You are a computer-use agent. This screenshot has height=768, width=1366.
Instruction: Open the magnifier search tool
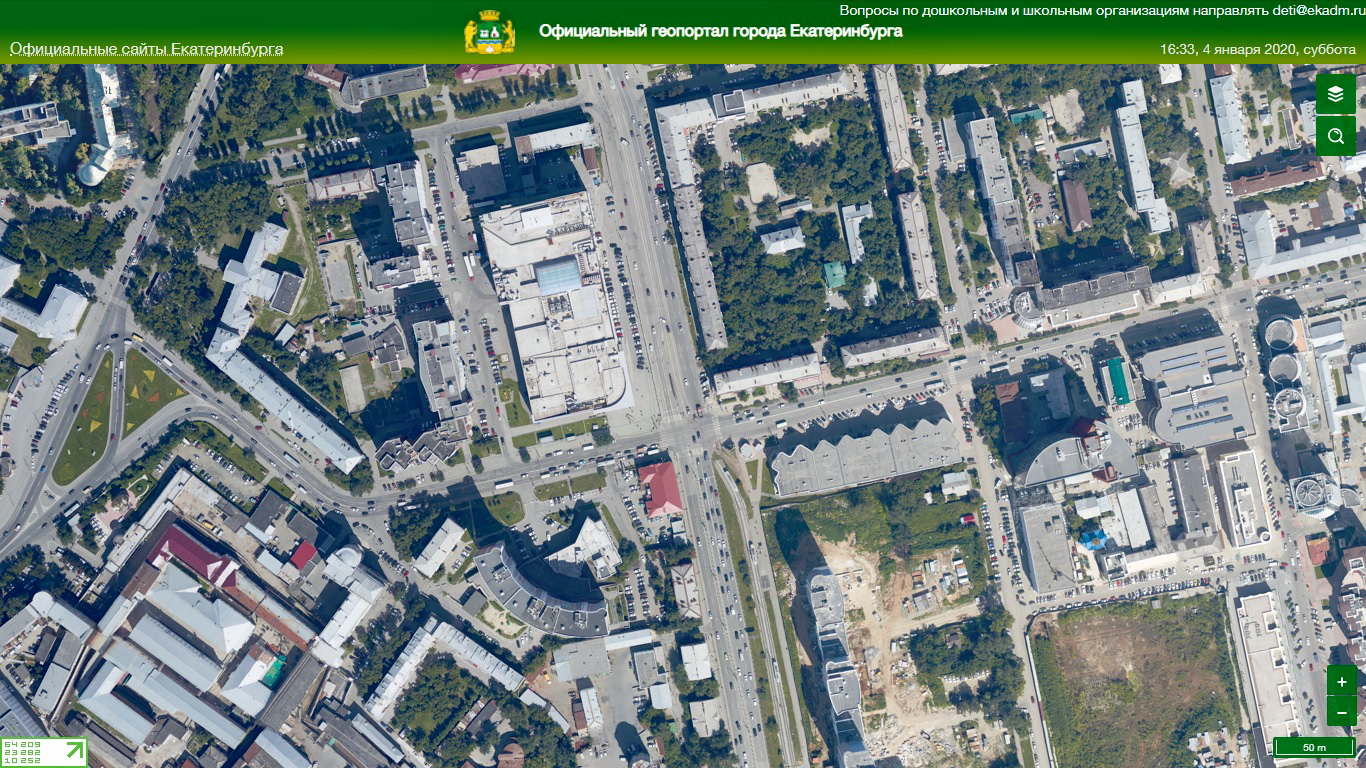point(1335,135)
